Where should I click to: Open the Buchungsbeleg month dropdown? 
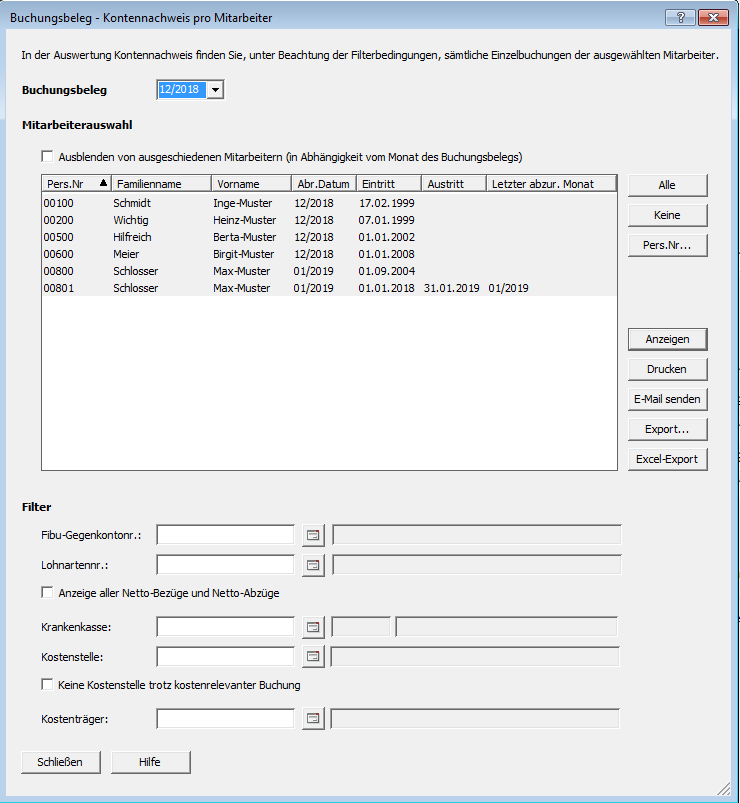[x=216, y=90]
